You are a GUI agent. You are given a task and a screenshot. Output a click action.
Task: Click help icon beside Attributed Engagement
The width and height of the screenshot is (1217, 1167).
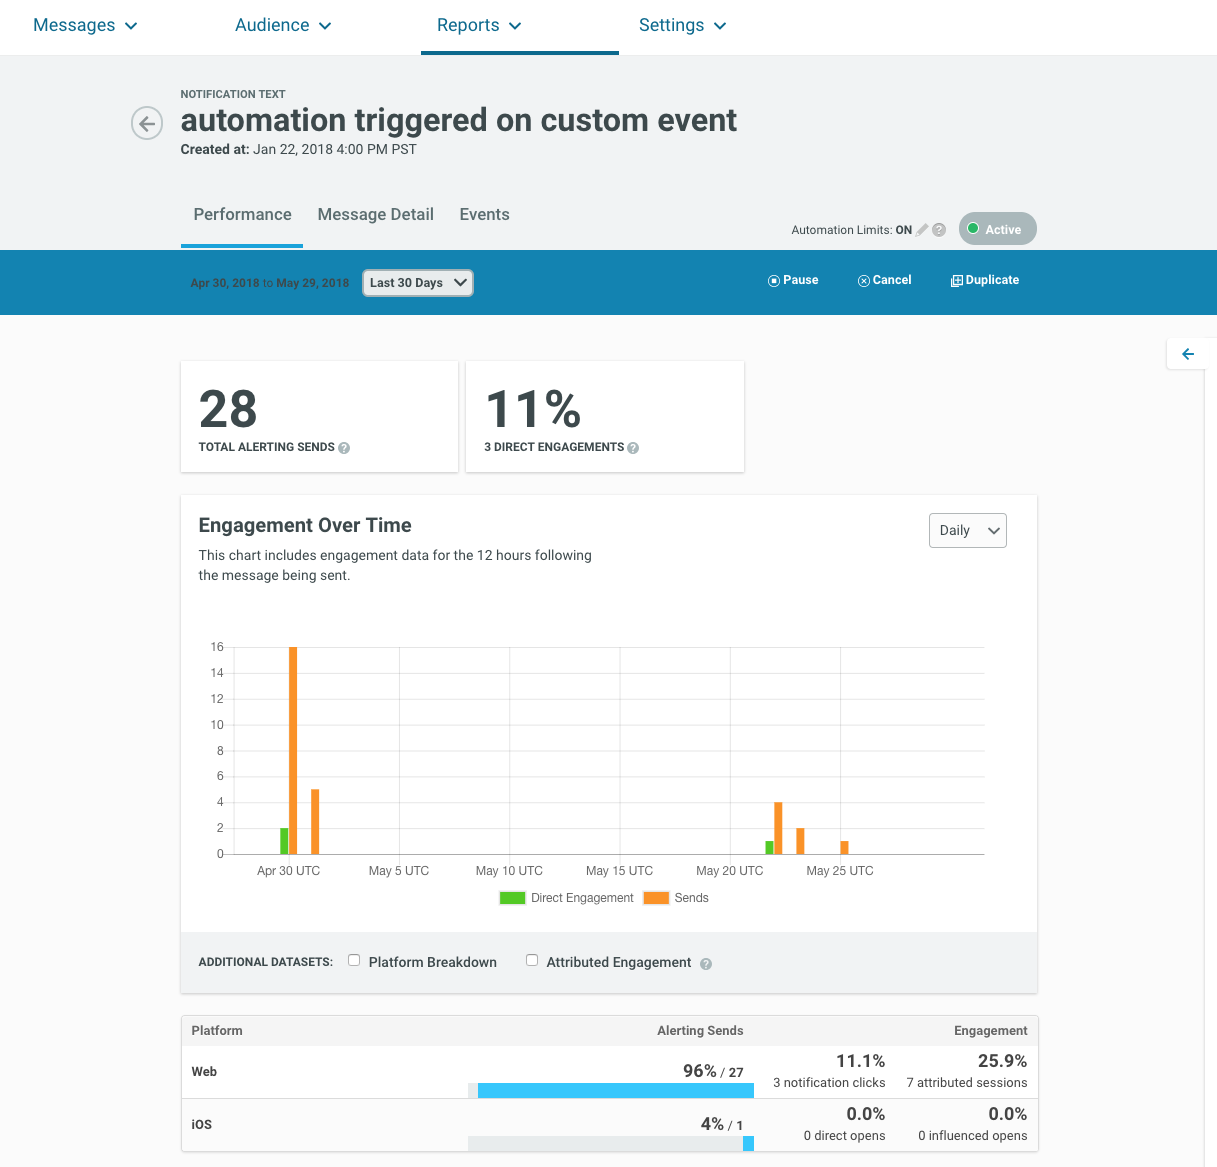(x=706, y=964)
